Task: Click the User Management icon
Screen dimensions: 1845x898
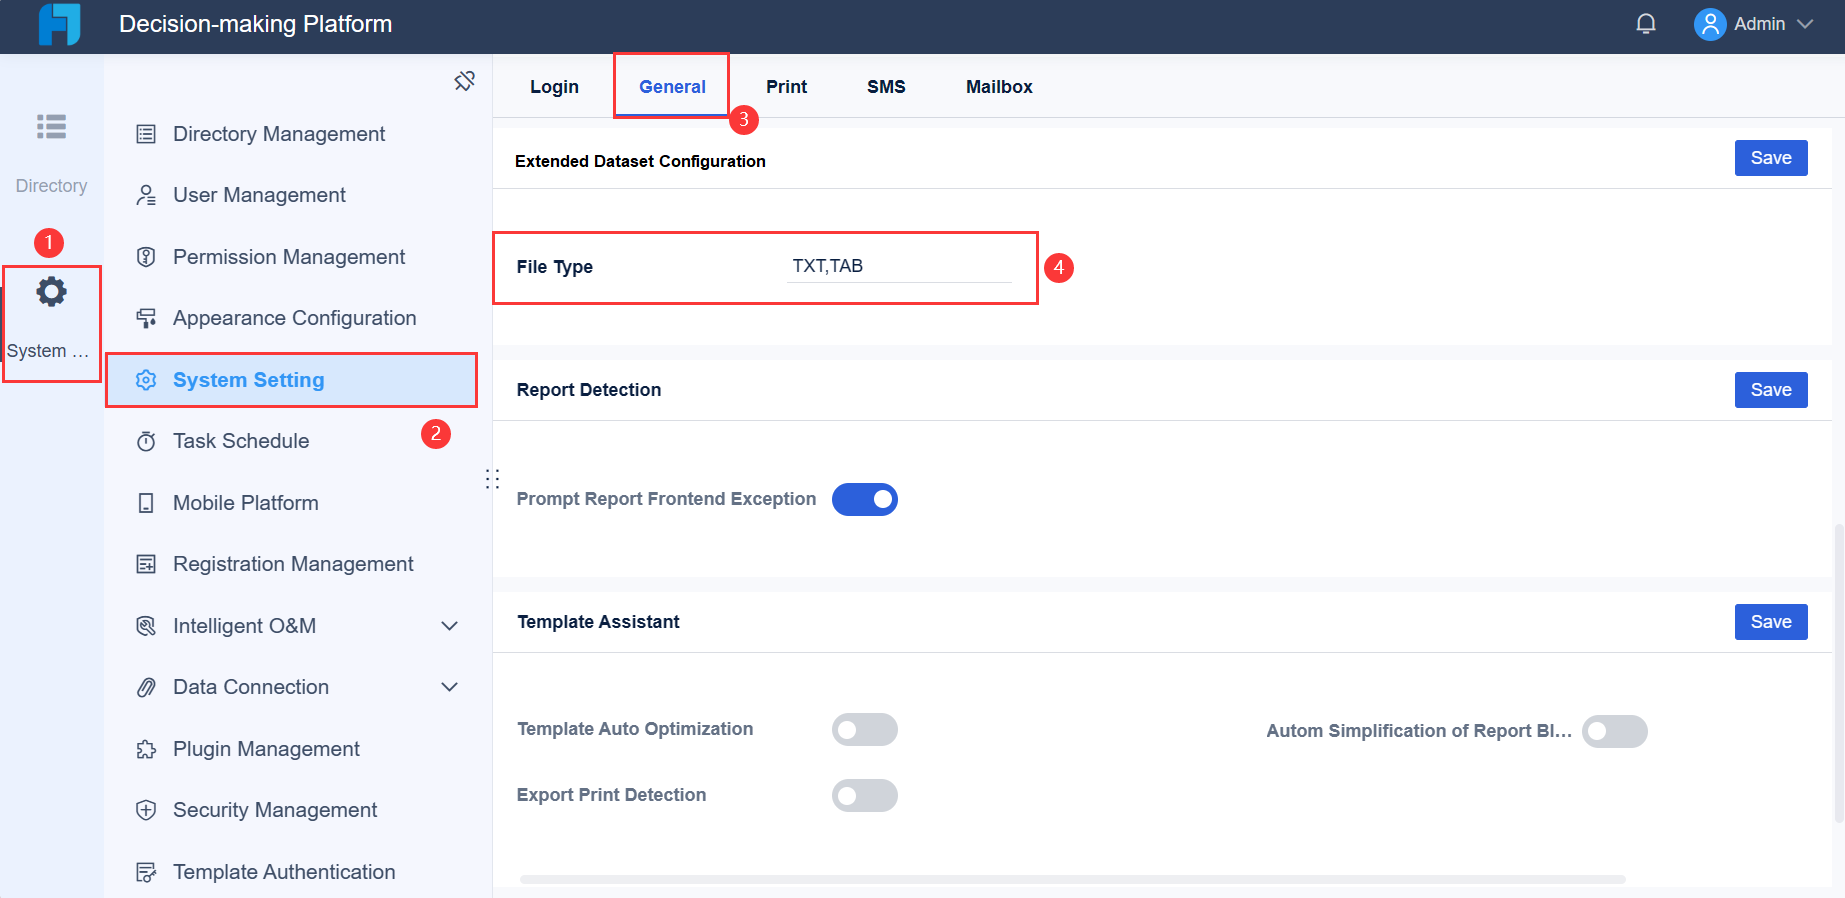Action: click(146, 195)
